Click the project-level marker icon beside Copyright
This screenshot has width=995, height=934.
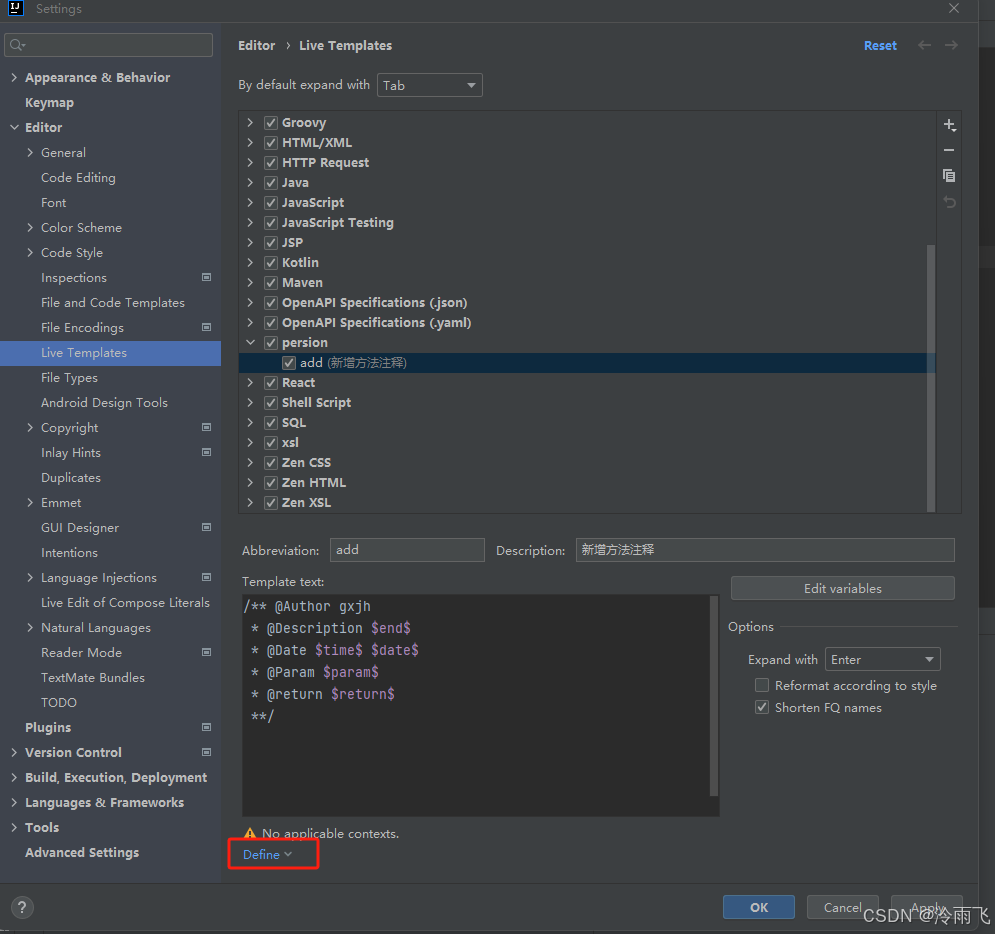click(x=206, y=428)
